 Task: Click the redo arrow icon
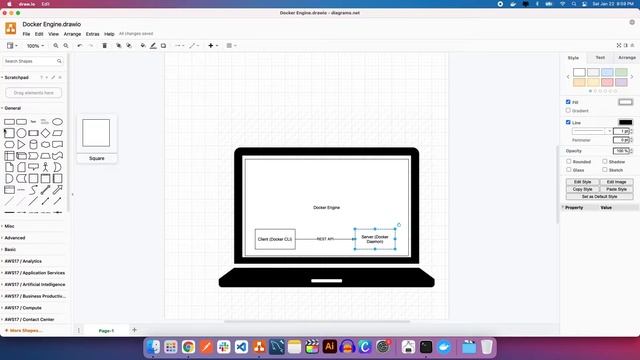[91, 46]
